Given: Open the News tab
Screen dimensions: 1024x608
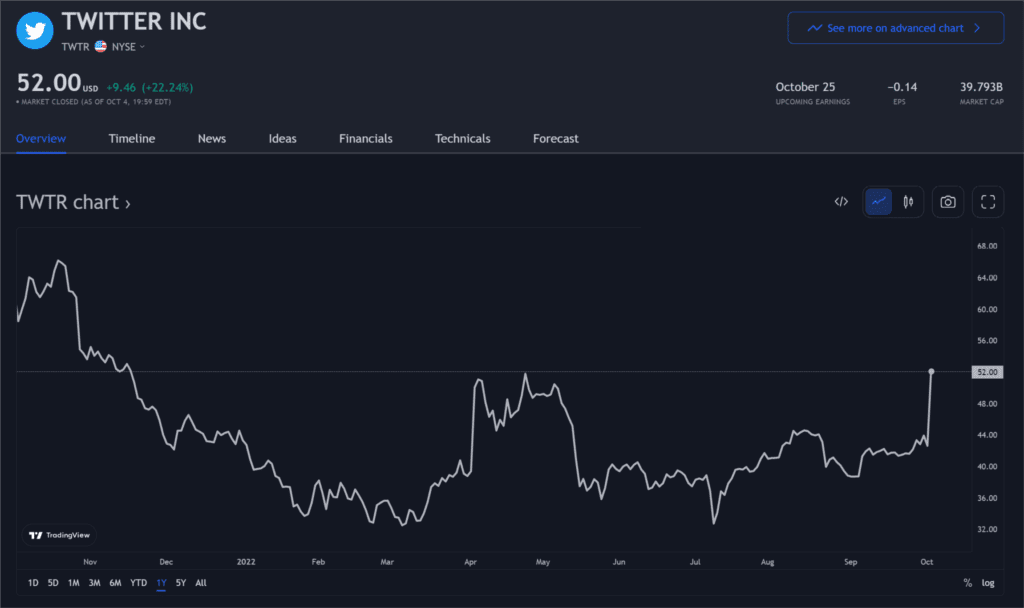Looking at the screenshot, I should [x=212, y=138].
